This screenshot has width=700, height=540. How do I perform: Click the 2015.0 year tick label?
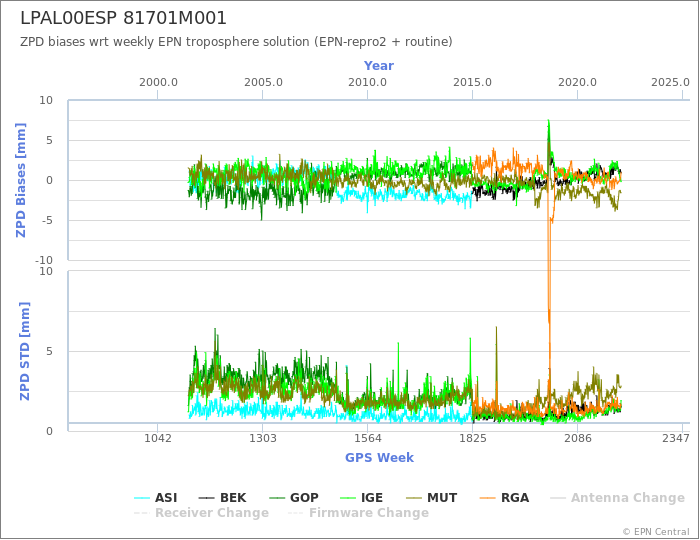click(x=472, y=83)
